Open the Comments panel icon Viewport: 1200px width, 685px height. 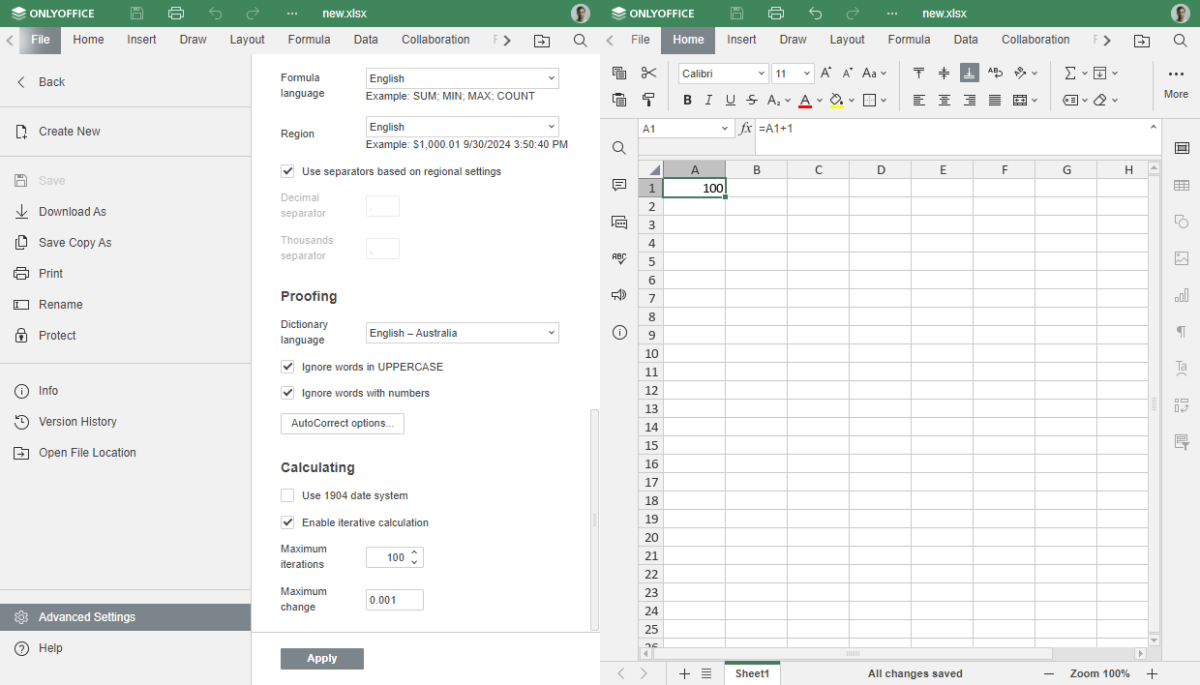(x=618, y=186)
